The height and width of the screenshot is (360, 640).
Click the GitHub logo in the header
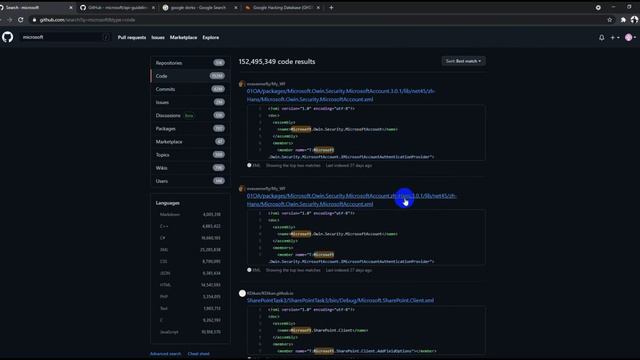(7, 37)
